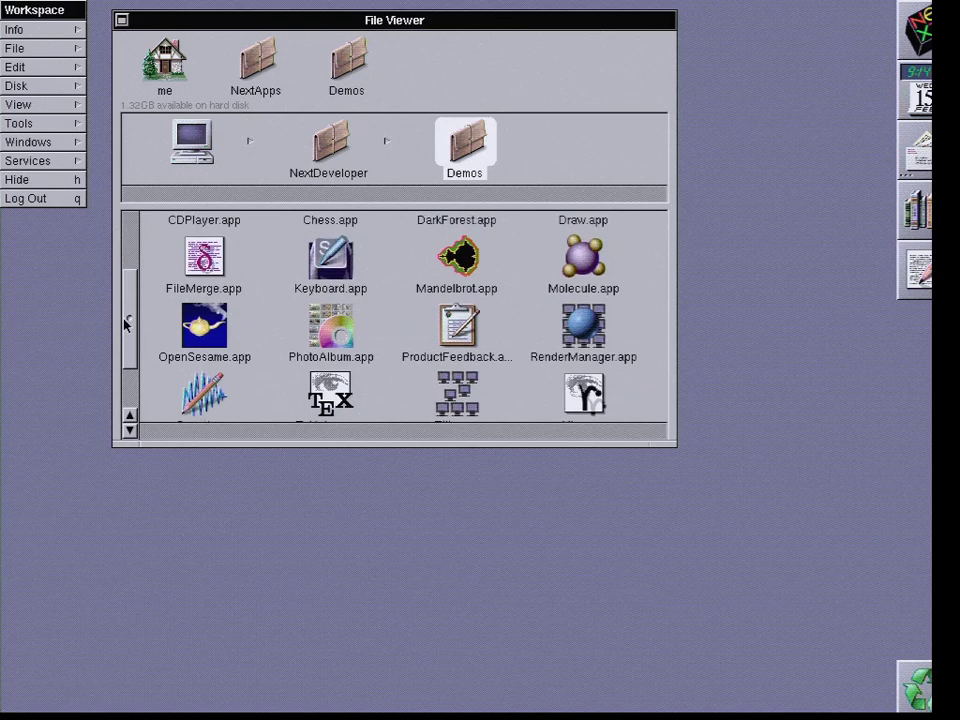Click the clock and calendar dock icon
This screenshot has width=960, height=720.
[x=915, y=89]
